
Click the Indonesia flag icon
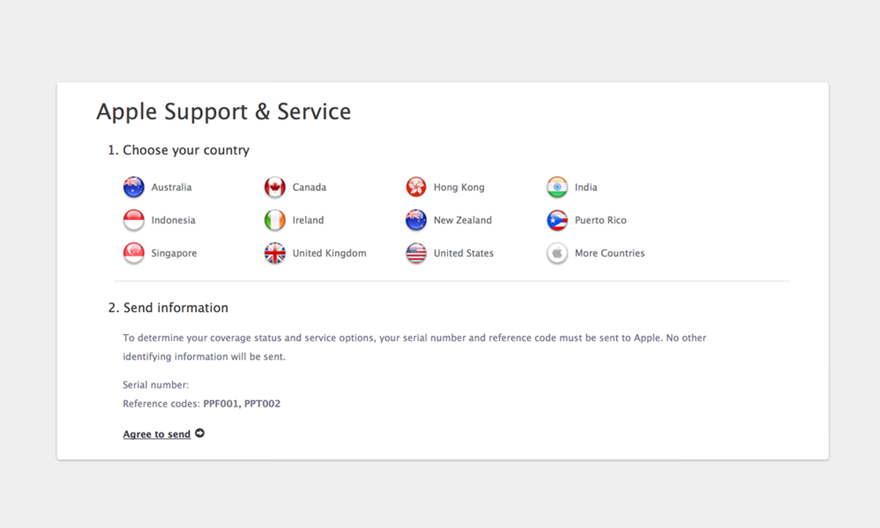tap(134, 220)
